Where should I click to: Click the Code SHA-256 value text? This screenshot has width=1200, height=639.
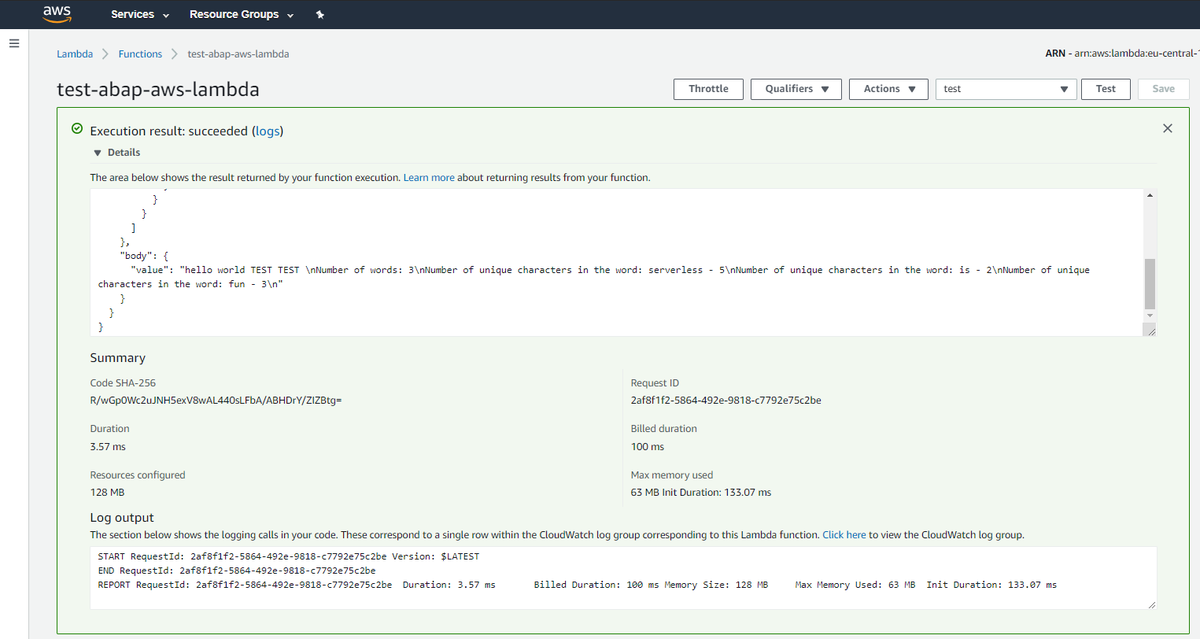pos(216,401)
